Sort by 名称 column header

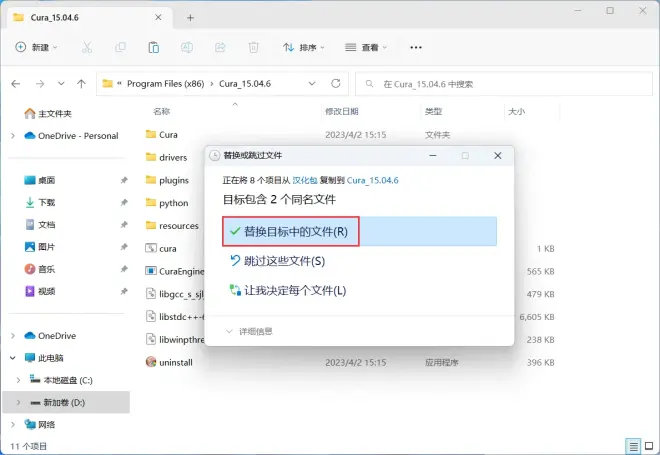(x=162, y=111)
